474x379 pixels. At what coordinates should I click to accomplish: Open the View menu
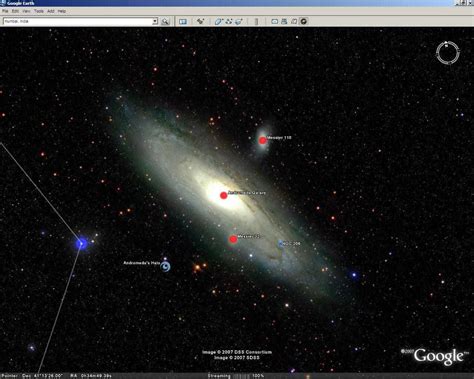pos(26,11)
